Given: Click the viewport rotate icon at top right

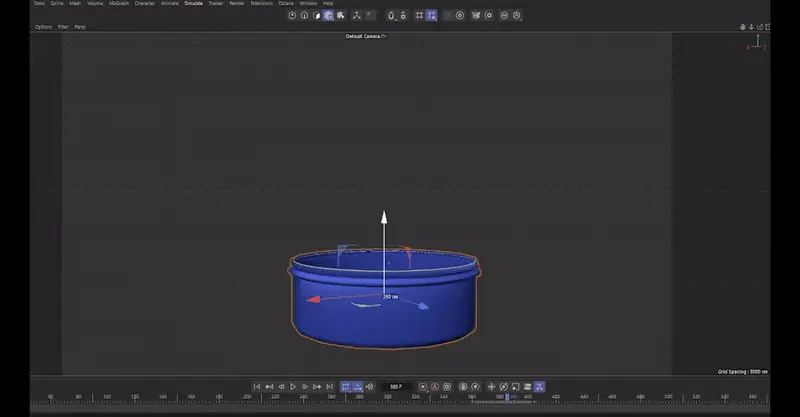Looking at the screenshot, I should pos(760,27).
